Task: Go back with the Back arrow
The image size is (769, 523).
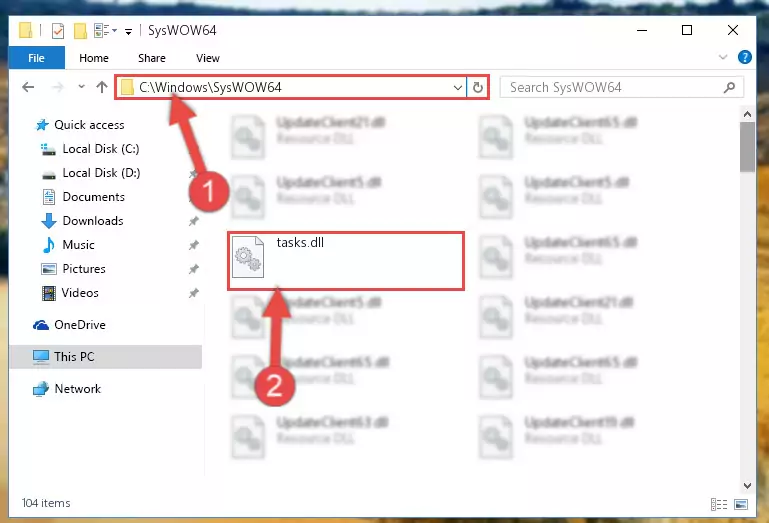Action: (x=28, y=87)
